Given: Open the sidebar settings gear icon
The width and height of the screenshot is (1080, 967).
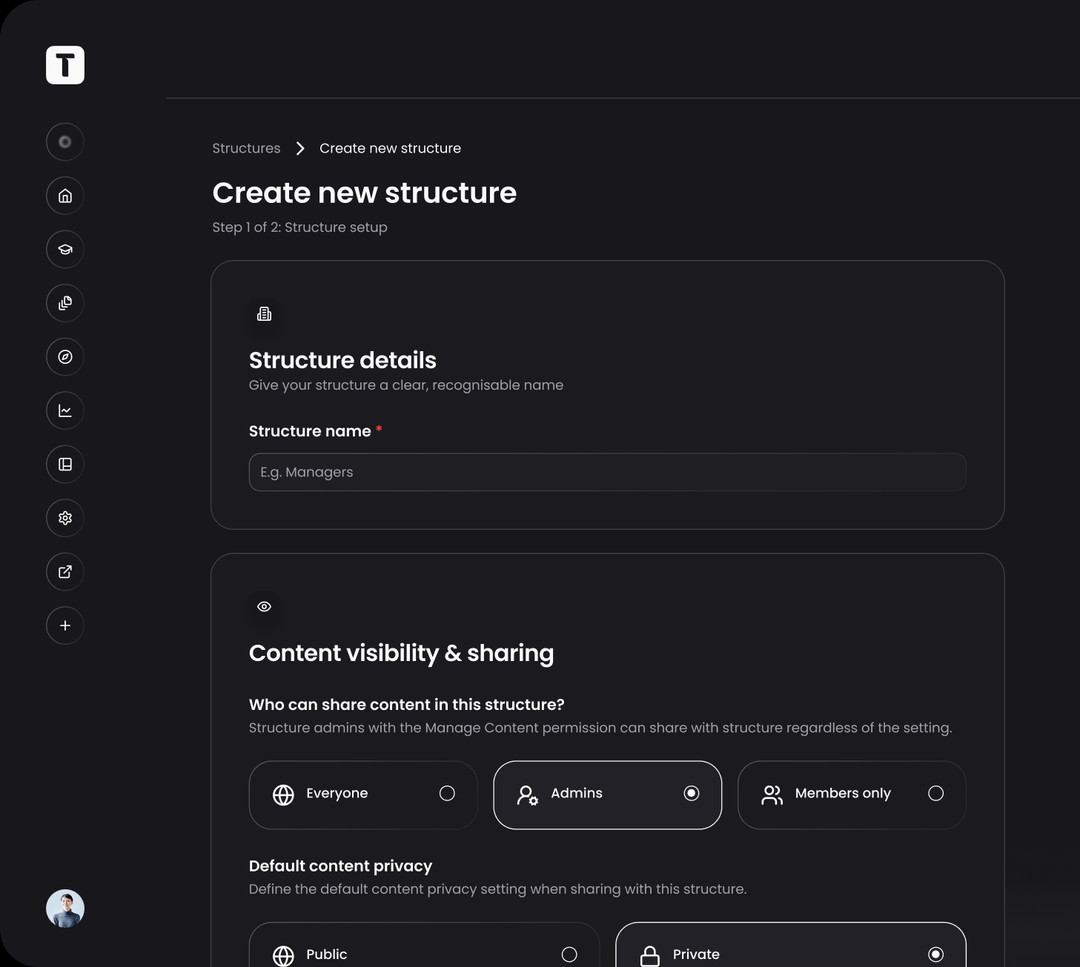Looking at the screenshot, I should click(65, 518).
